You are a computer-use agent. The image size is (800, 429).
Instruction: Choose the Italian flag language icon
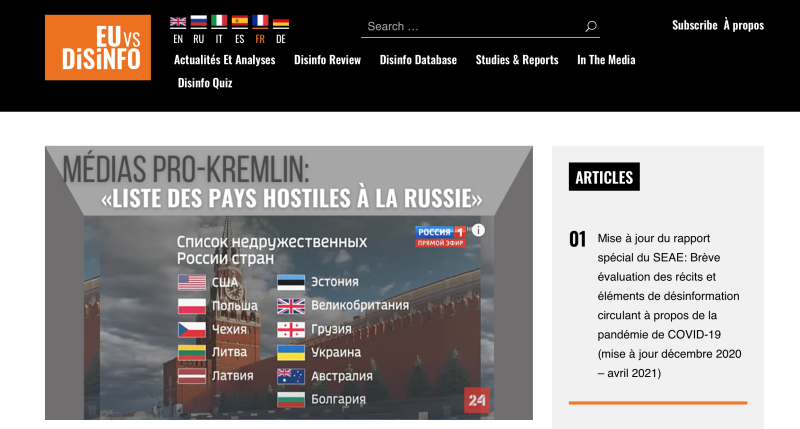pos(219,21)
